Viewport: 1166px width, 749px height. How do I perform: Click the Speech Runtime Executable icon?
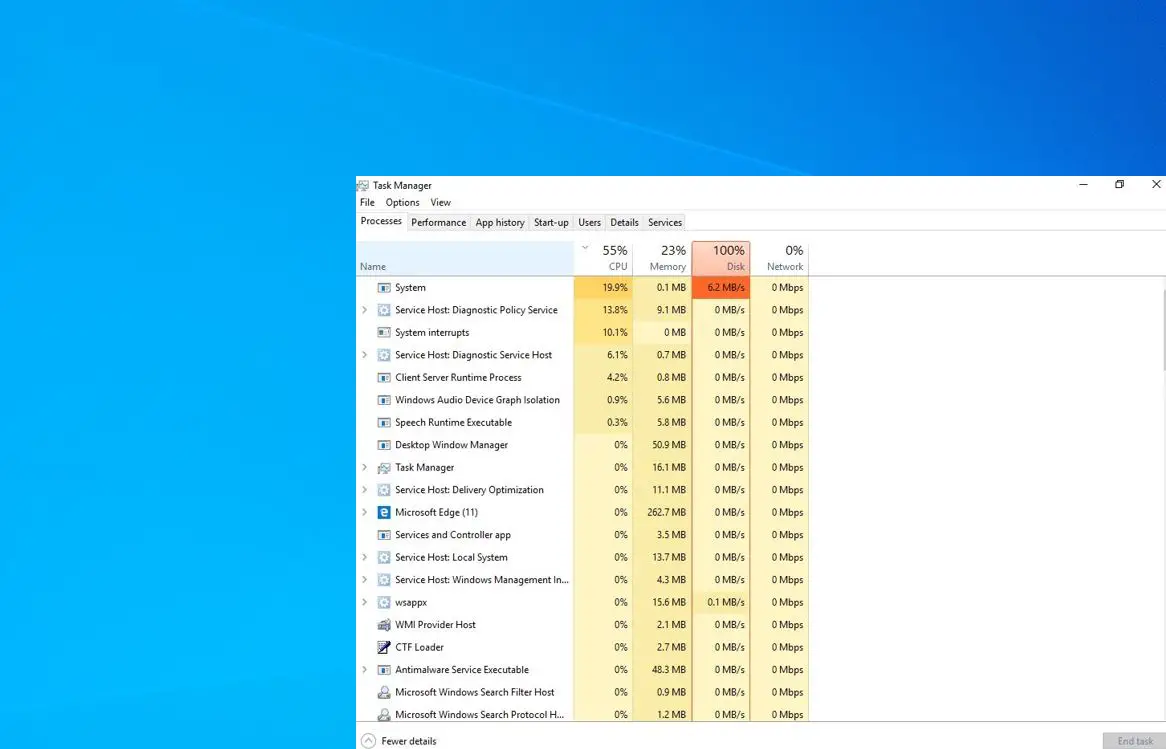point(384,422)
